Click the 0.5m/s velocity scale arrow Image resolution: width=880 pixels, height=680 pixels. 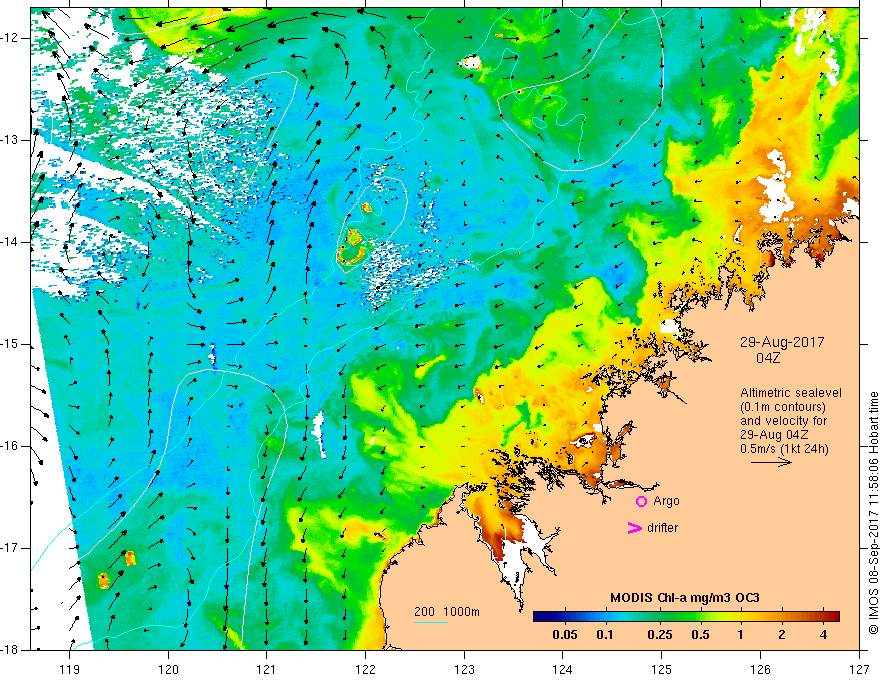pos(771,462)
